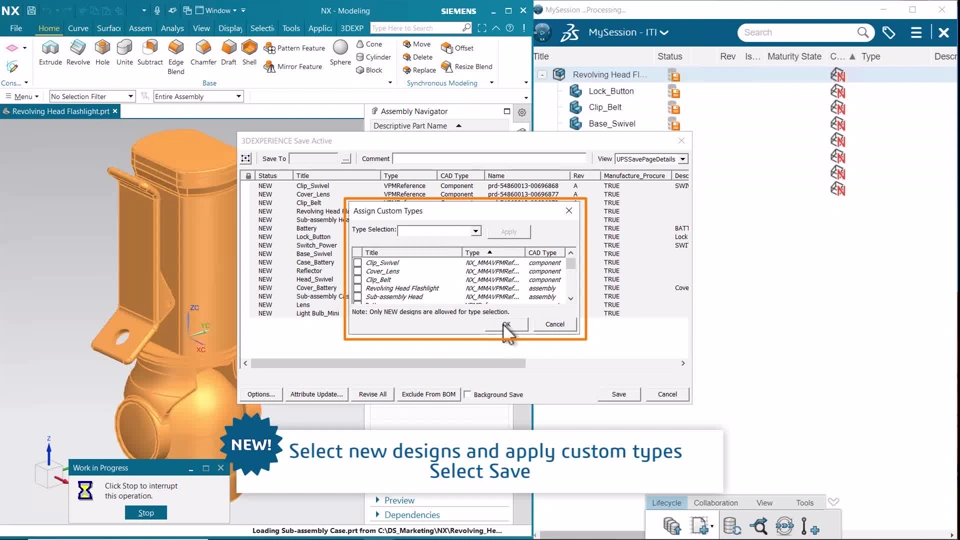960x540 pixels.
Task: Check the Clip_Swivel checkbox
Action: (358, 263)
